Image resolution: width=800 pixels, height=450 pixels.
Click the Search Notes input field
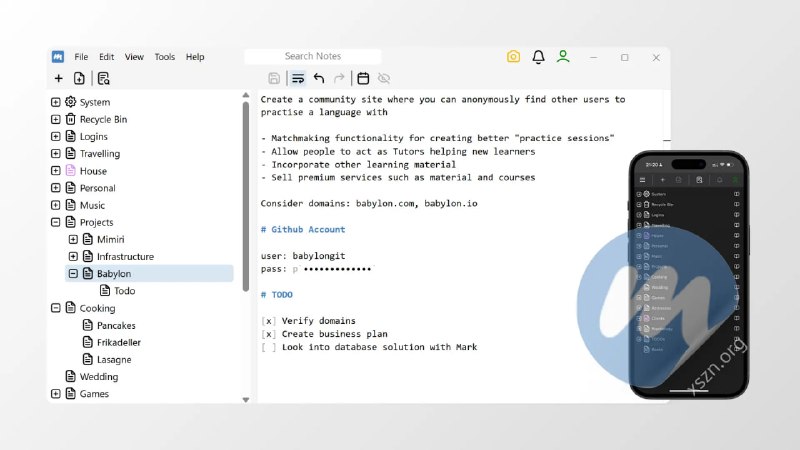point(313,57)
